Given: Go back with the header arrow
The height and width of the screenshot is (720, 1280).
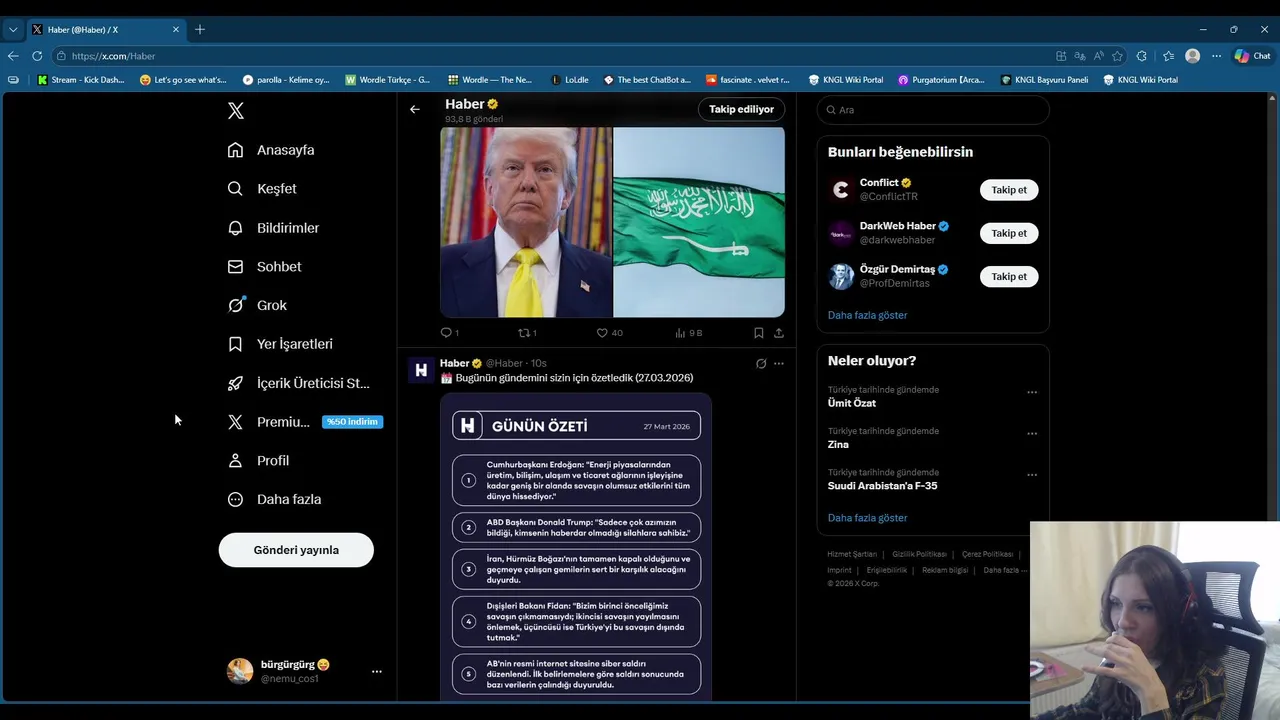Looking at the screenshot, I should [x=415, y=109].
